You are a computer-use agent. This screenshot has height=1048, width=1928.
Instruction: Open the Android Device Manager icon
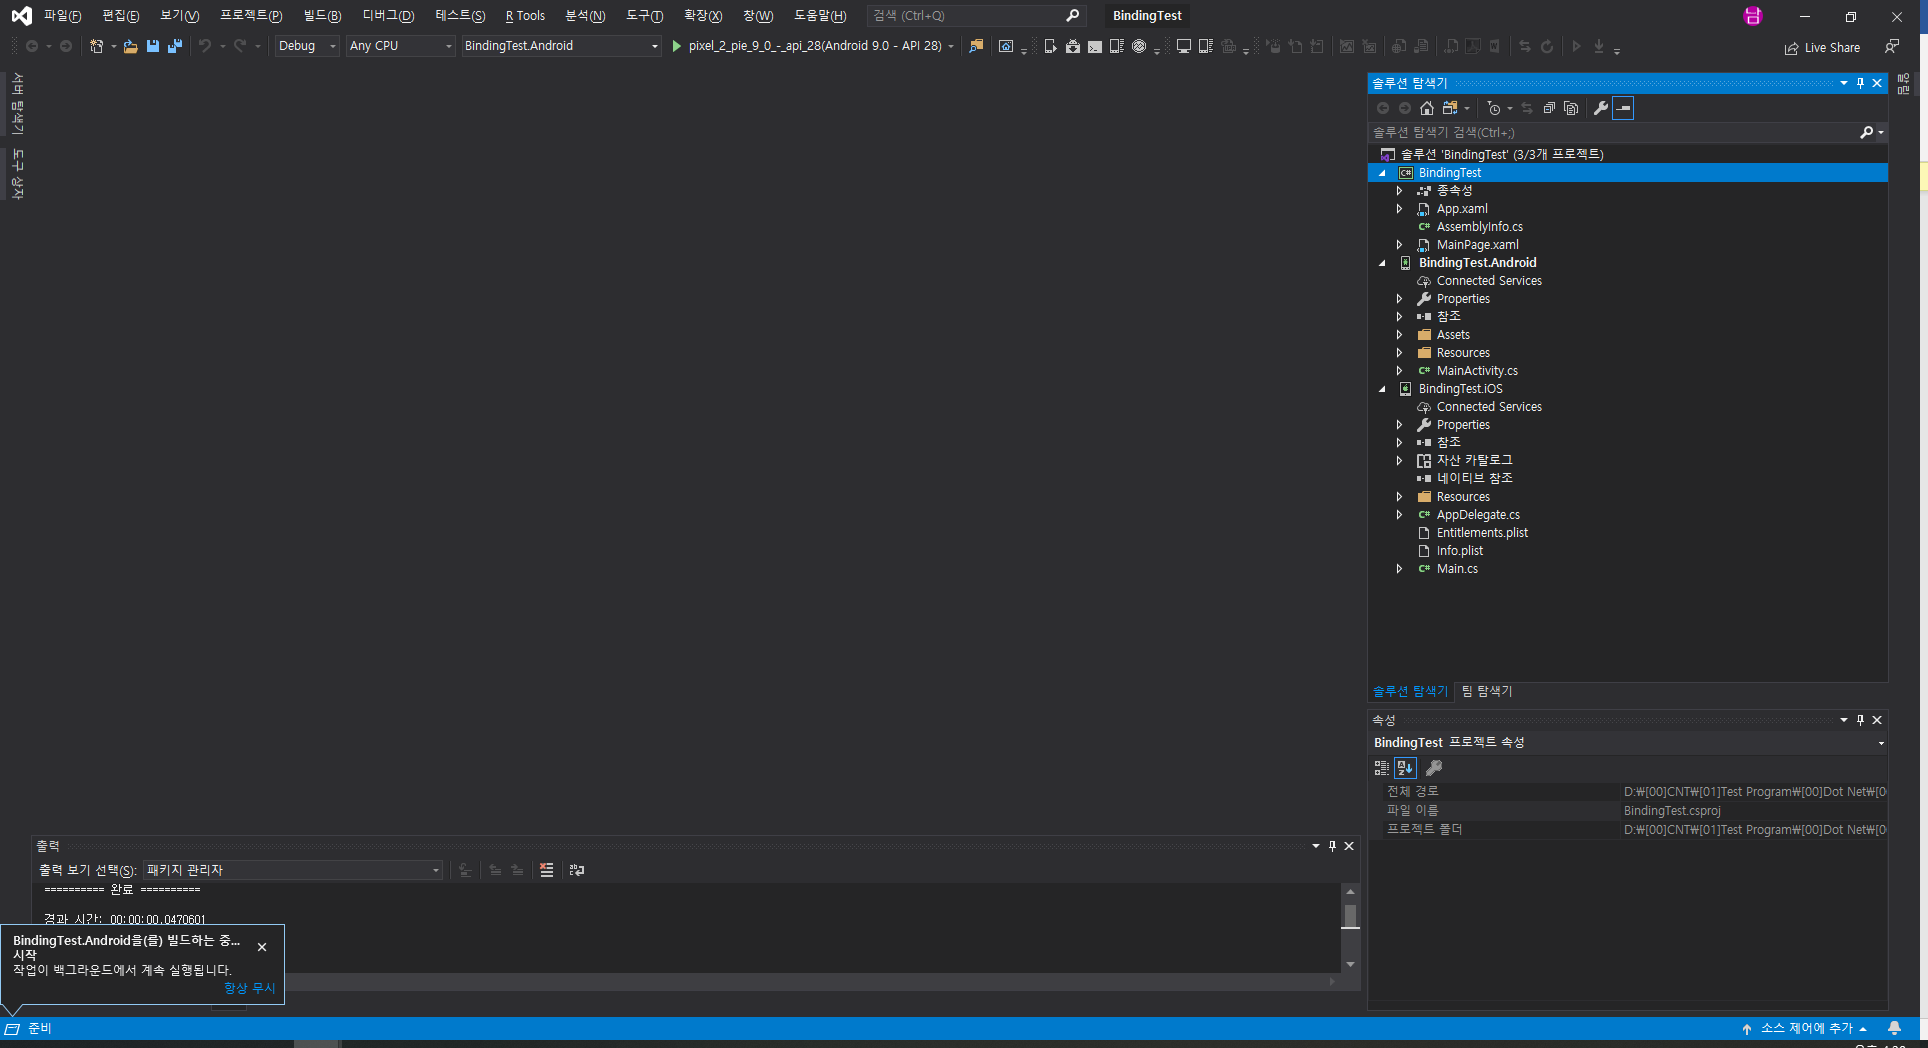pos(1050,46)
